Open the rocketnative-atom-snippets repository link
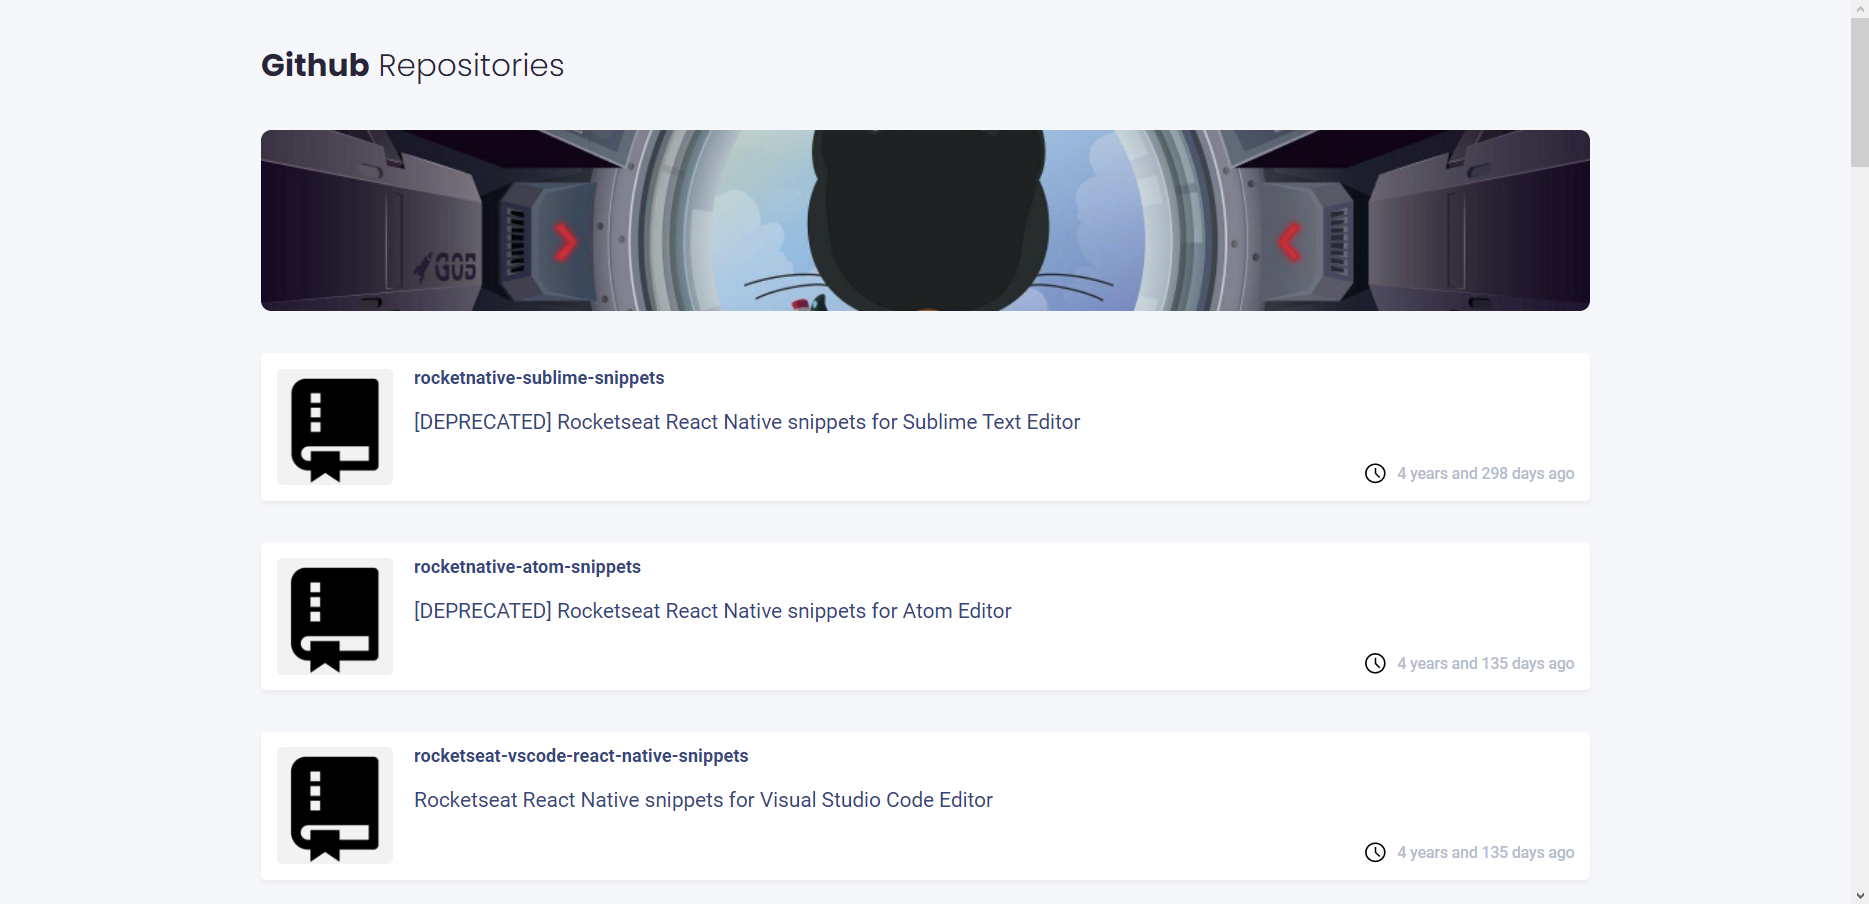1869x904 pixels. 527,567
